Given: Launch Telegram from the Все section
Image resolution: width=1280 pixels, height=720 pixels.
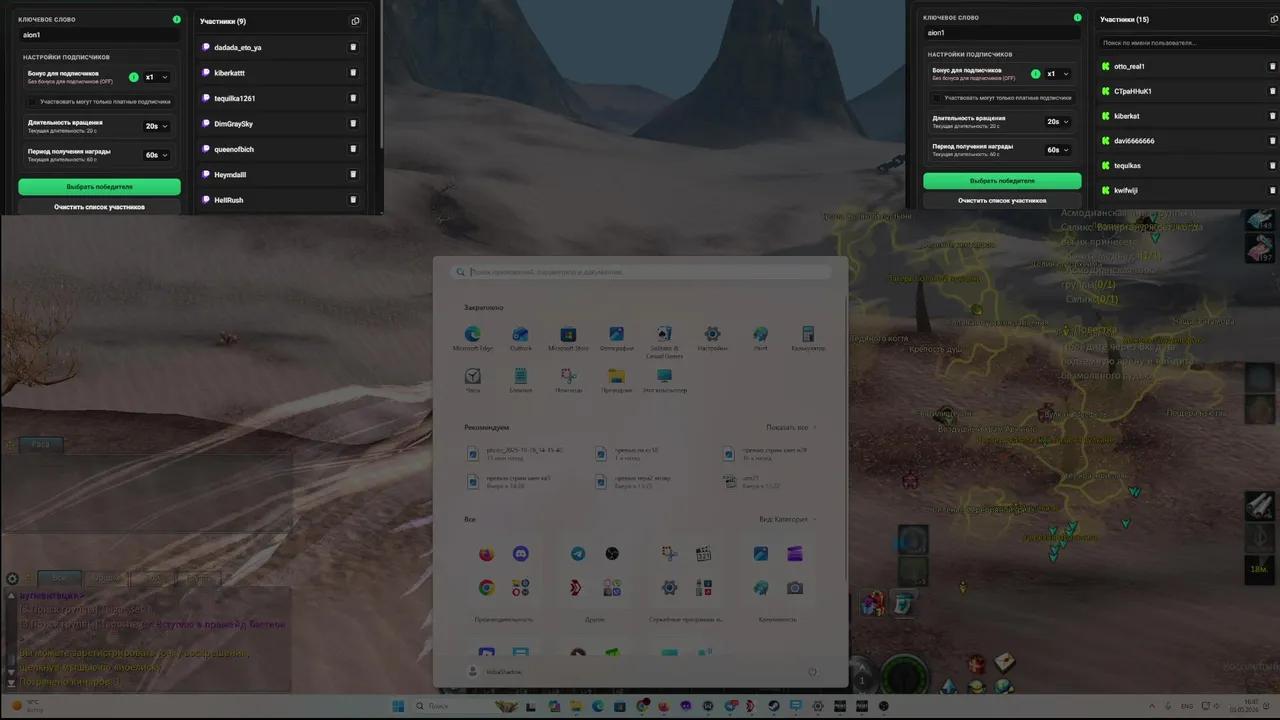Looking at the screenshot, I should (x=578, y=553).
